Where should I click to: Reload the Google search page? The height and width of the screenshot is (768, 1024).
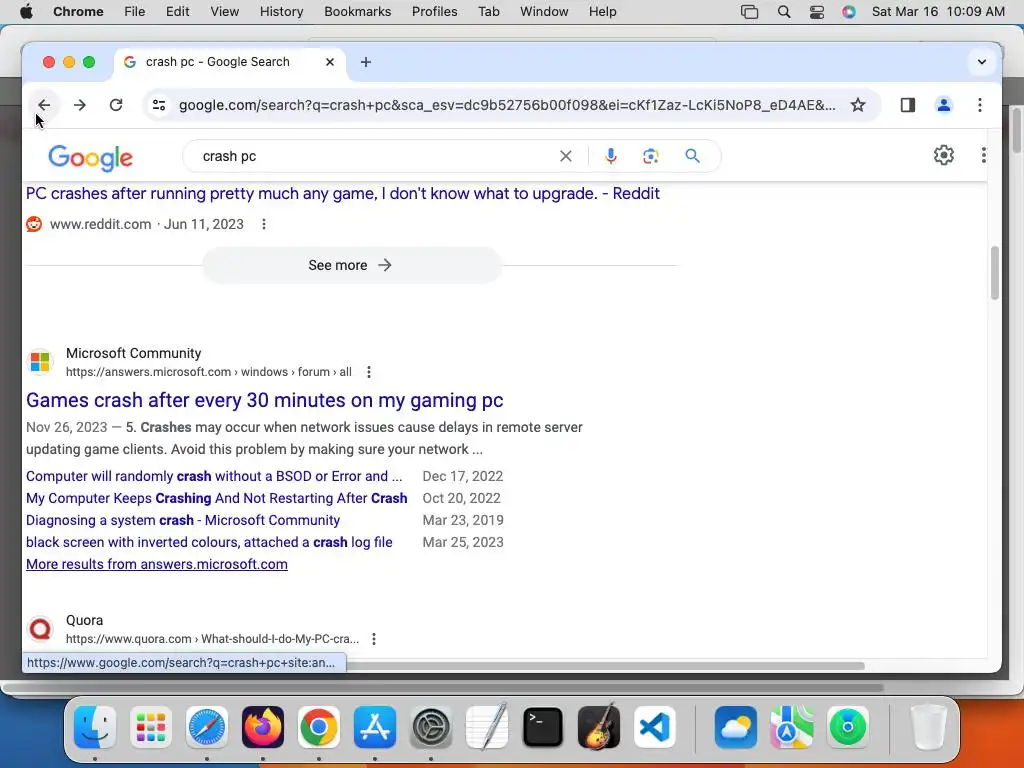point(116,105)
